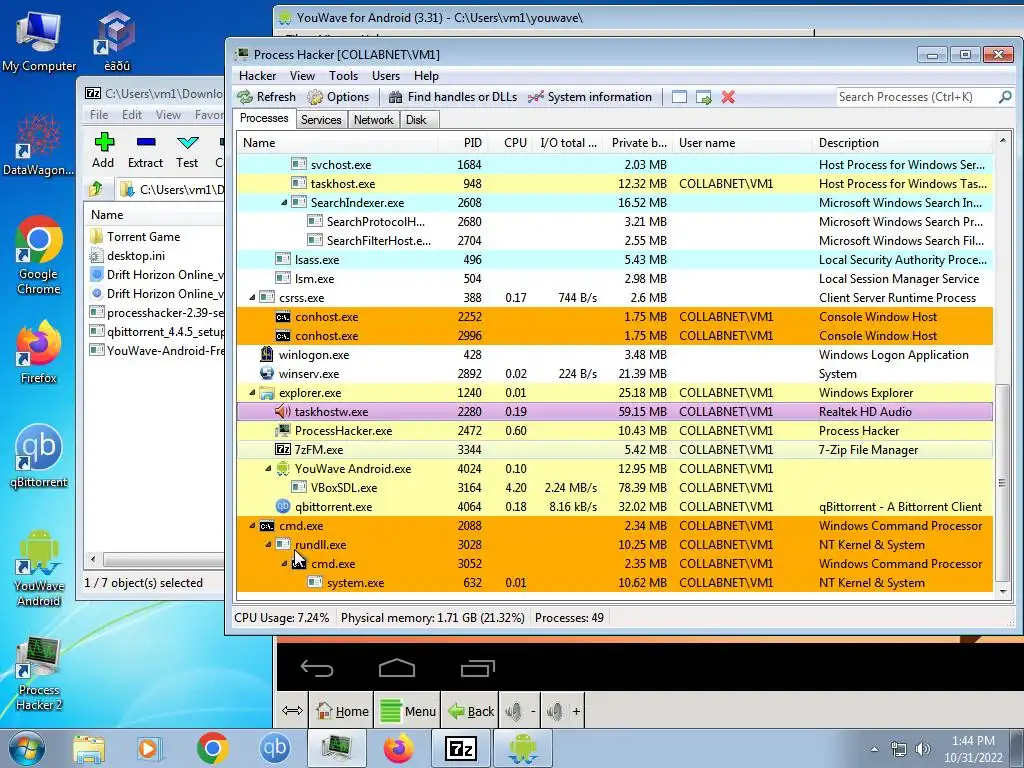Select the VBoxSDL.exe process row
Image resolution: width=1024 pixels, height=768 pixels.
(615, 488)
